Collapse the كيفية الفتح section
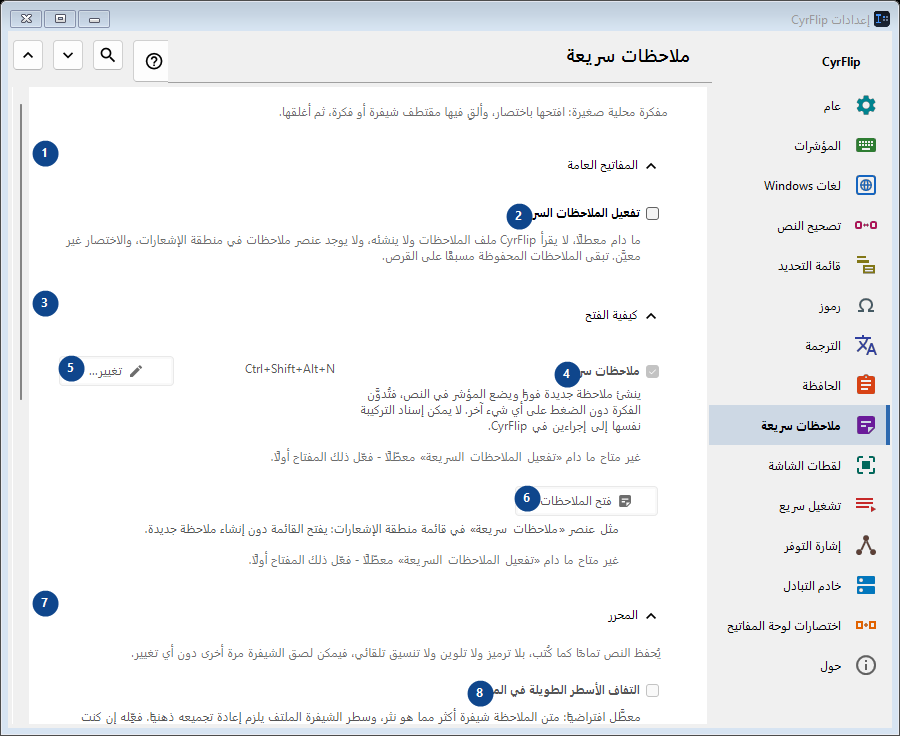Image resolution: width=900 pixels, height=736 pixels. [x=651, y=316]
